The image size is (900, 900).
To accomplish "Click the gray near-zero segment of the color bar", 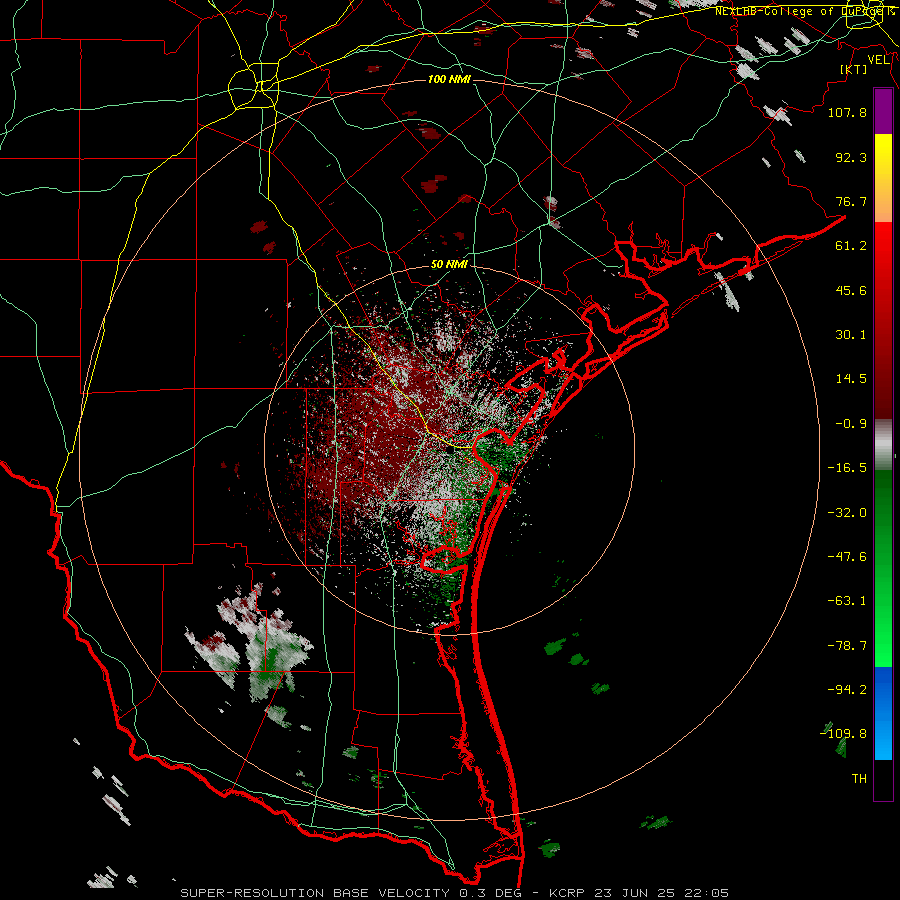I will pyautogui.click(x=883, y=445).
